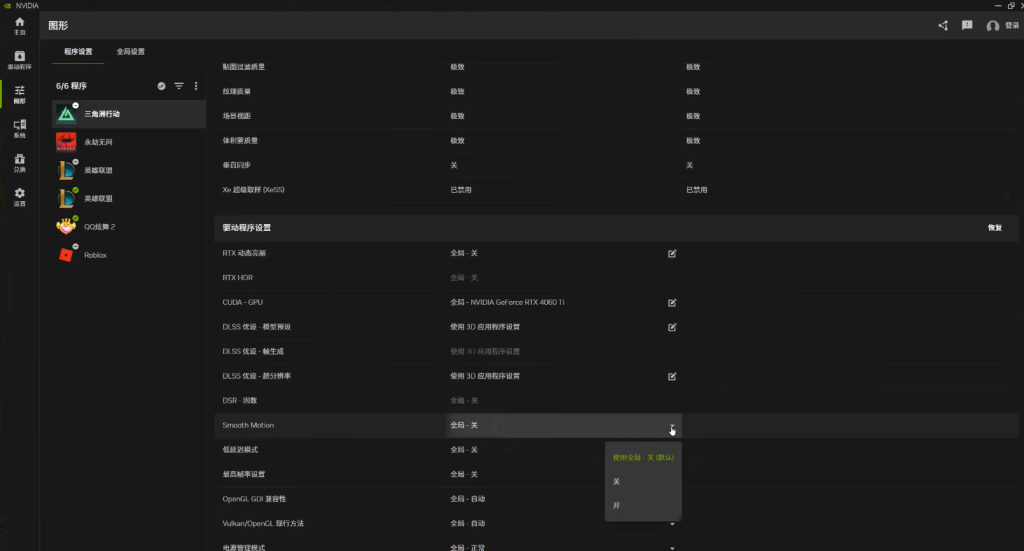The height and width of the screenshot is (551, 1024).
Task: Edit the RTX 动态亮丽 setting
Action: tap(672, 253)
